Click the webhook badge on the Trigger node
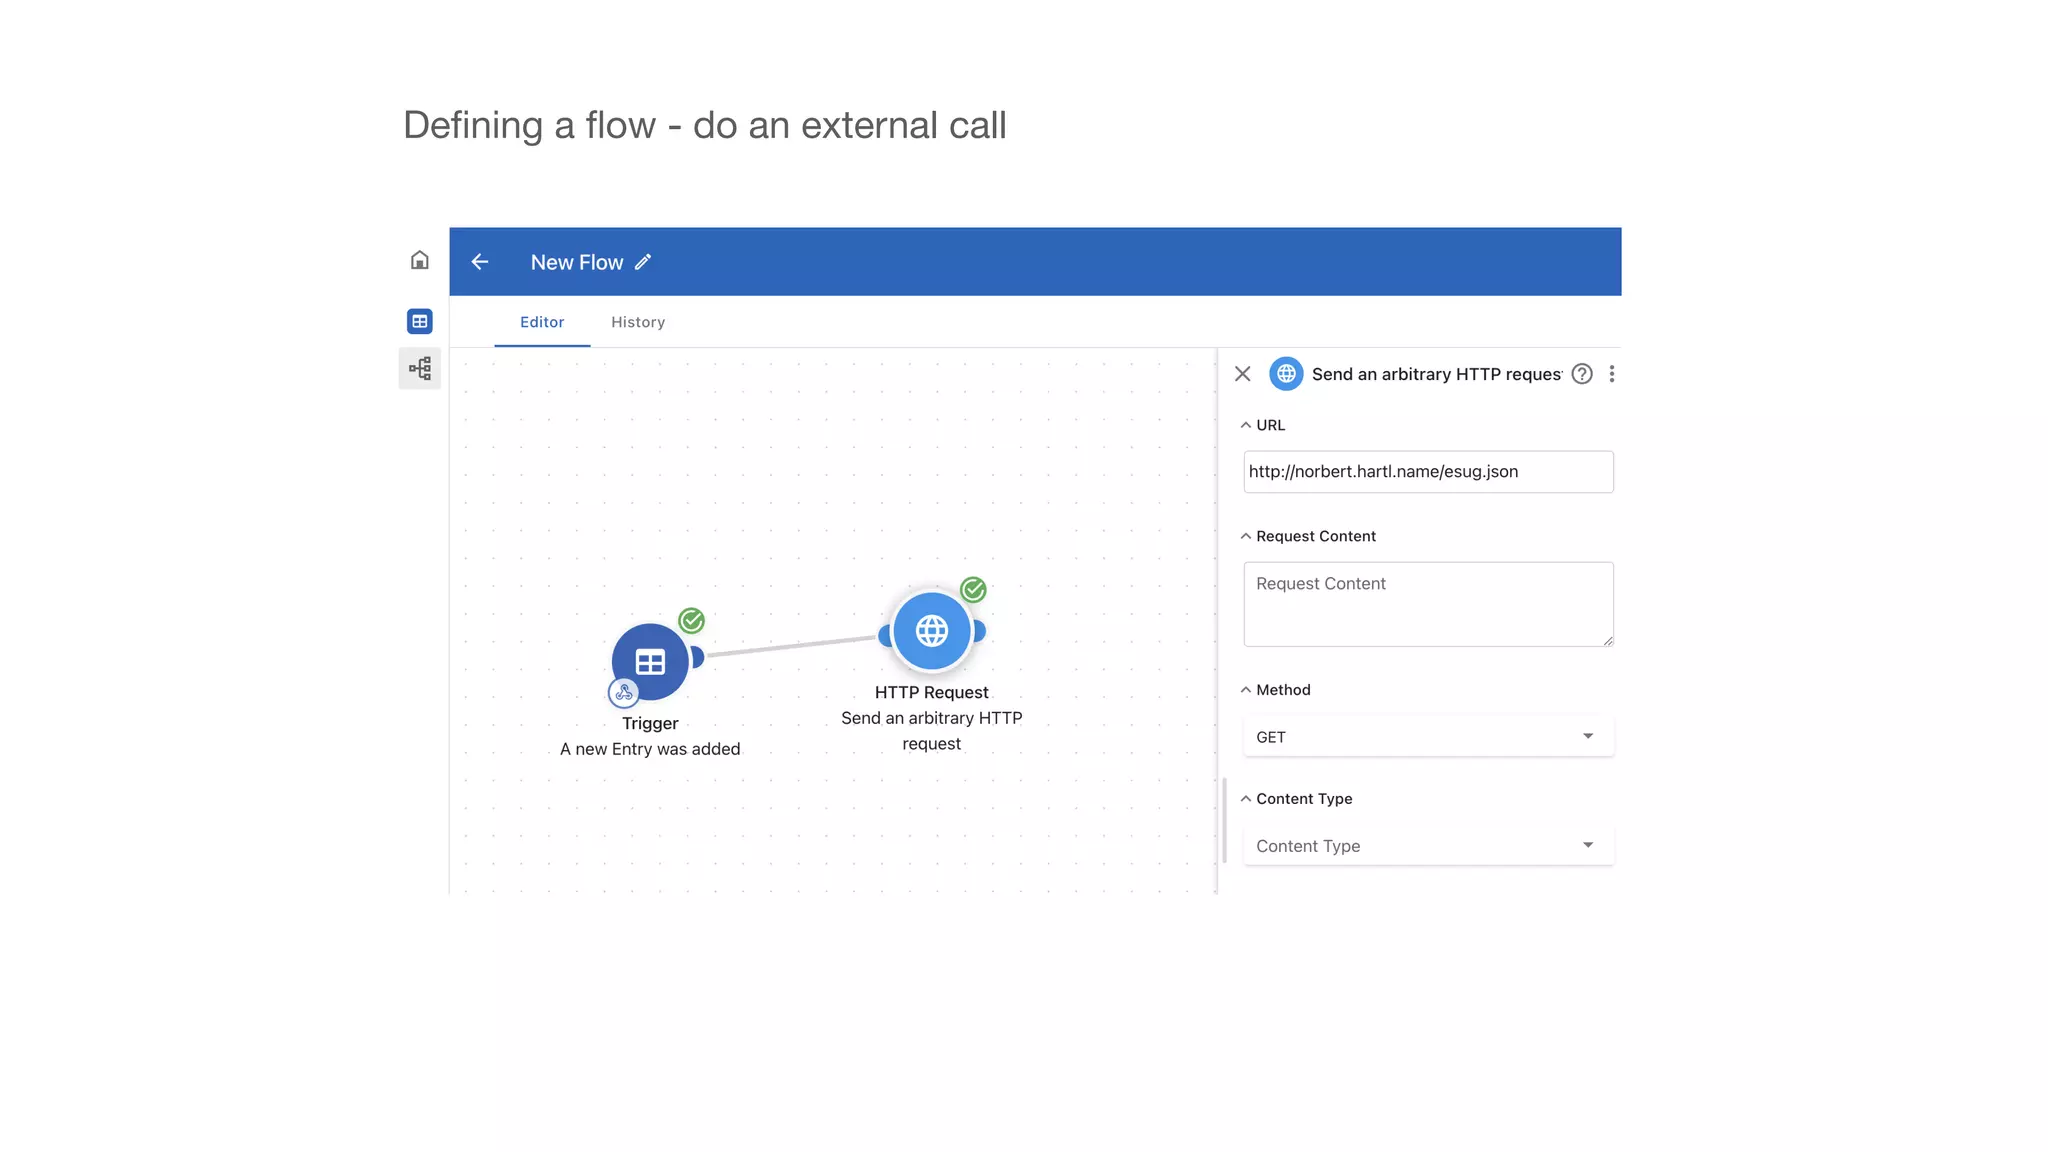Viewport: 2048px width, 1152px height. [624, 692]
